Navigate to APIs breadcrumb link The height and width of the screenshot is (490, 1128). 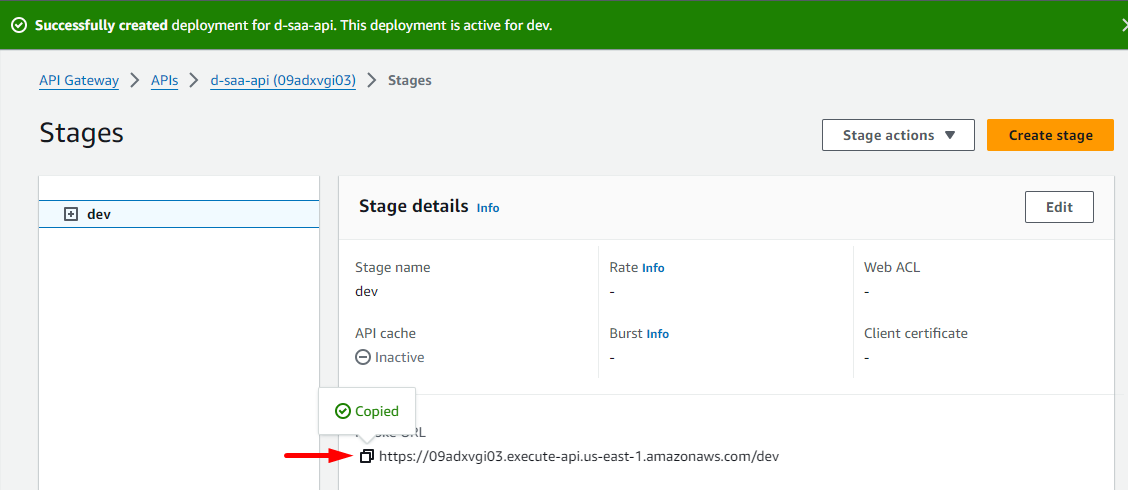[164, 81]
